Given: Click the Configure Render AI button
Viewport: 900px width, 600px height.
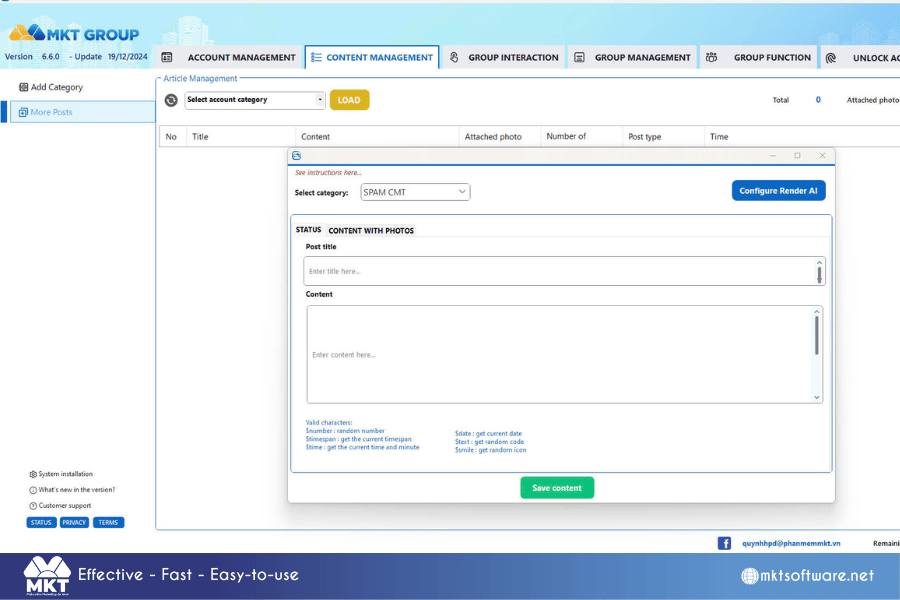Looking at the screenshot, I should tap(778, 191).
